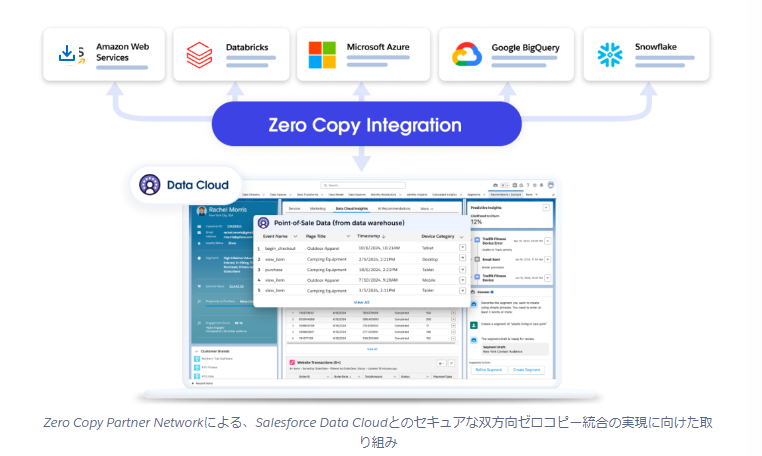Open the AI Recommendations tab

[394, 209]
